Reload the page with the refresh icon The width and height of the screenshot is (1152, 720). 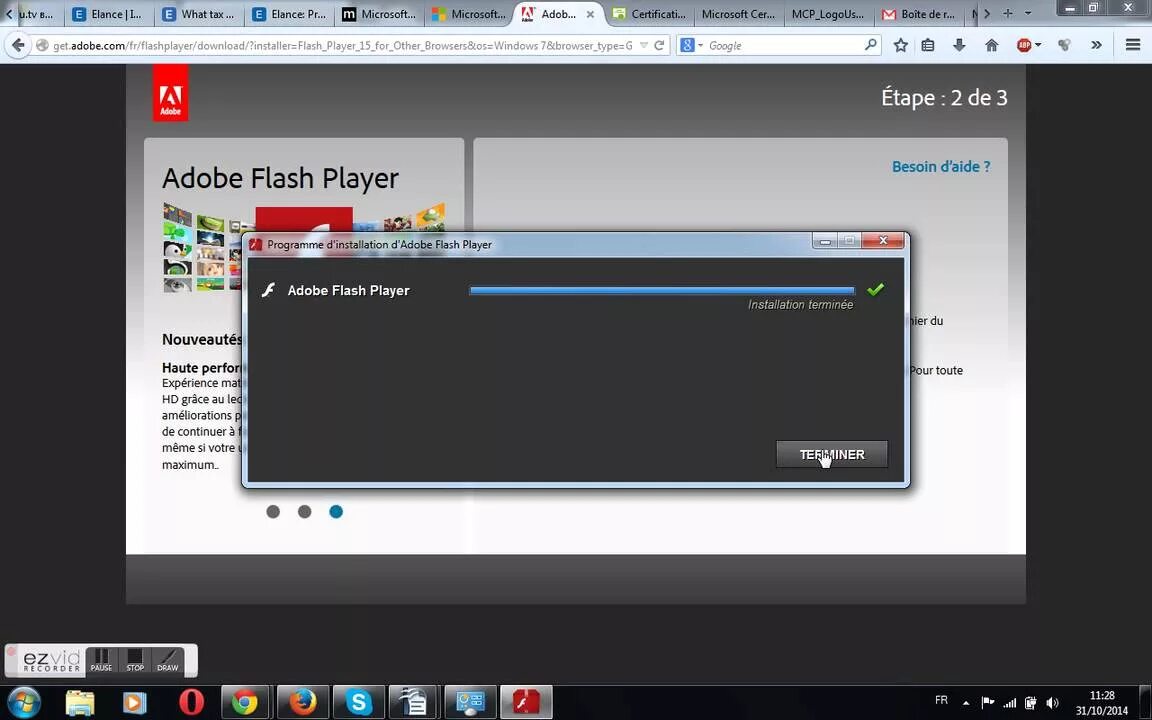tap(660, 46)
